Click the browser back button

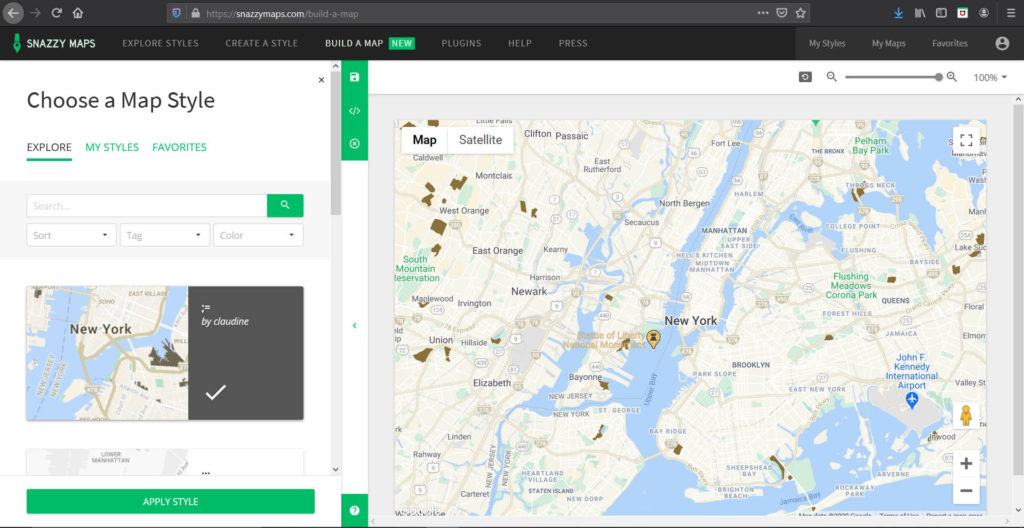click(13, 12)
